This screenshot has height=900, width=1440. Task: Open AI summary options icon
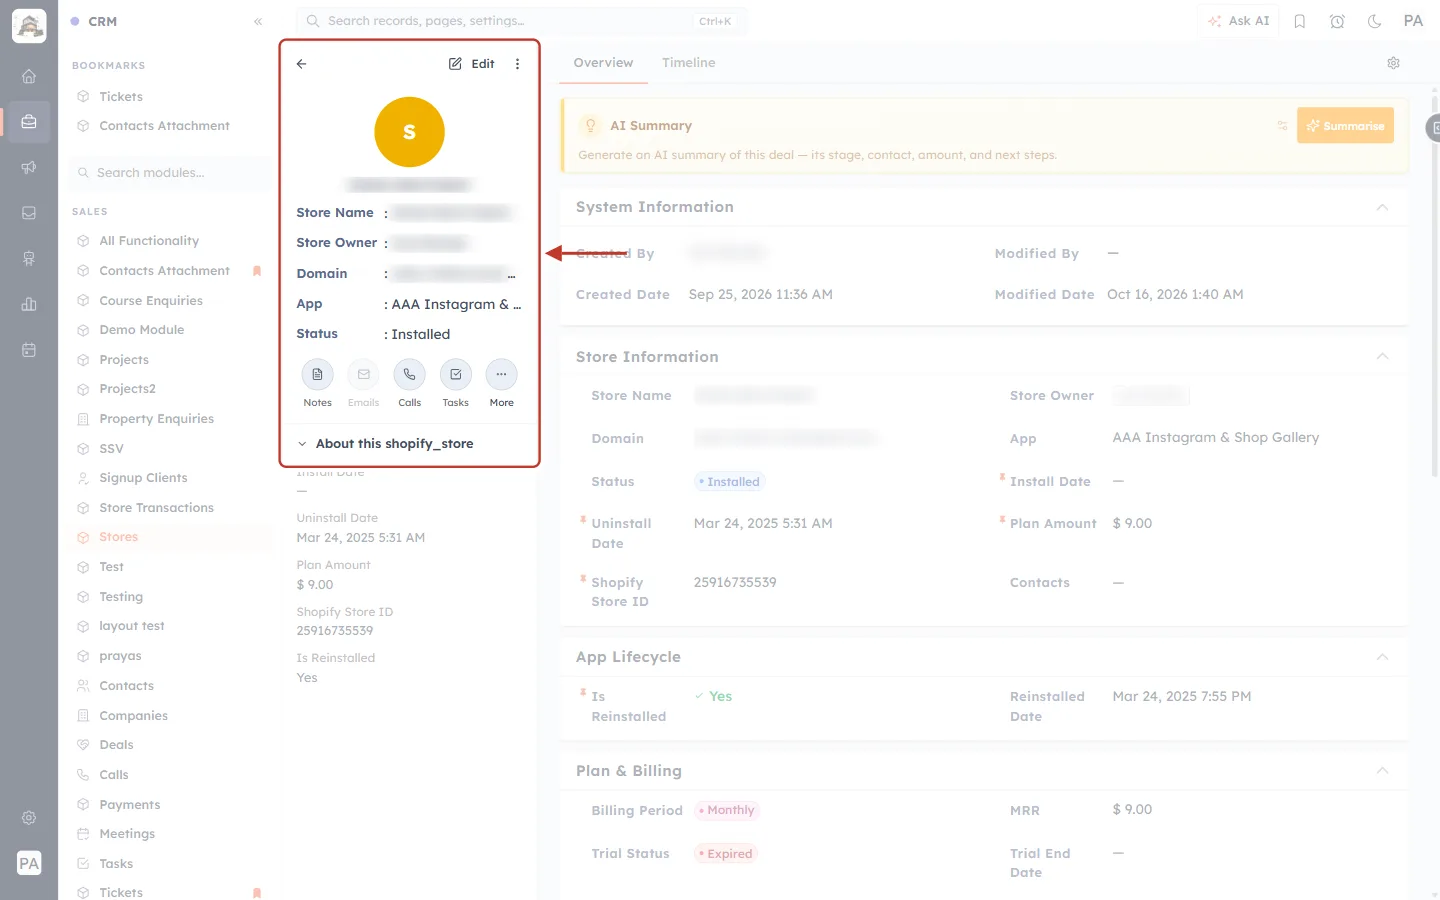pyautogui.click(x=1282, y=126)
